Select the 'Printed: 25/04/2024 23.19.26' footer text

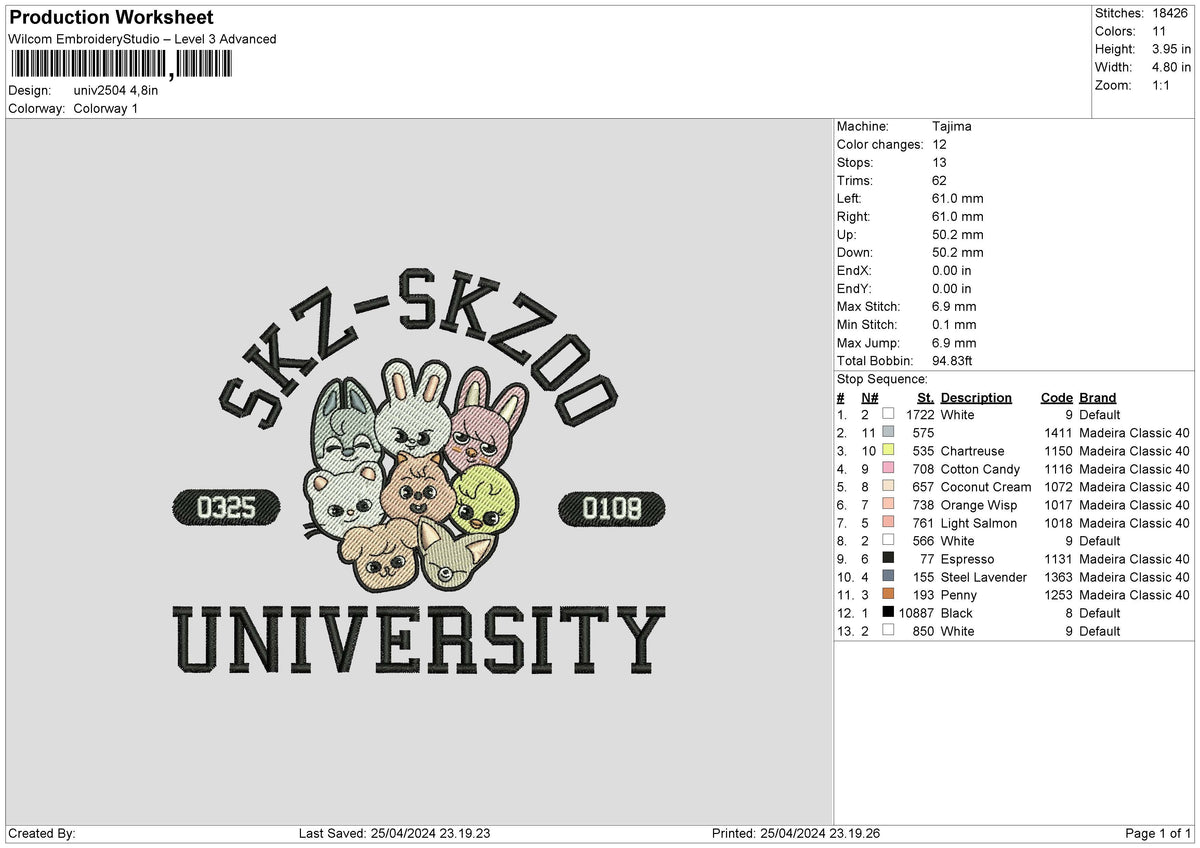pyautogui.click(x=796, y=833)
